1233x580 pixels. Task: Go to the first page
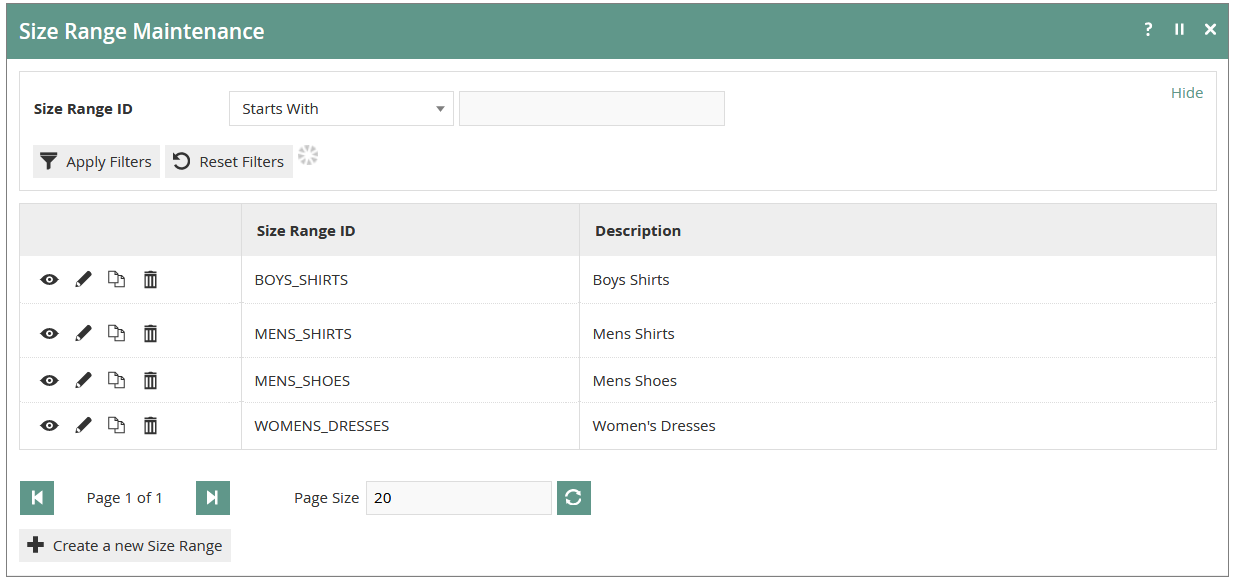[37, 498]
